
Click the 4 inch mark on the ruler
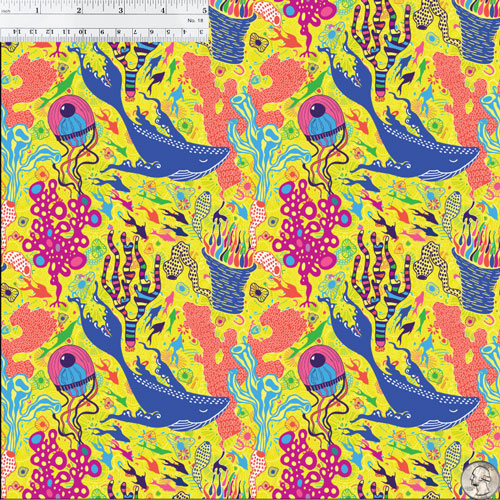(163, 10)
